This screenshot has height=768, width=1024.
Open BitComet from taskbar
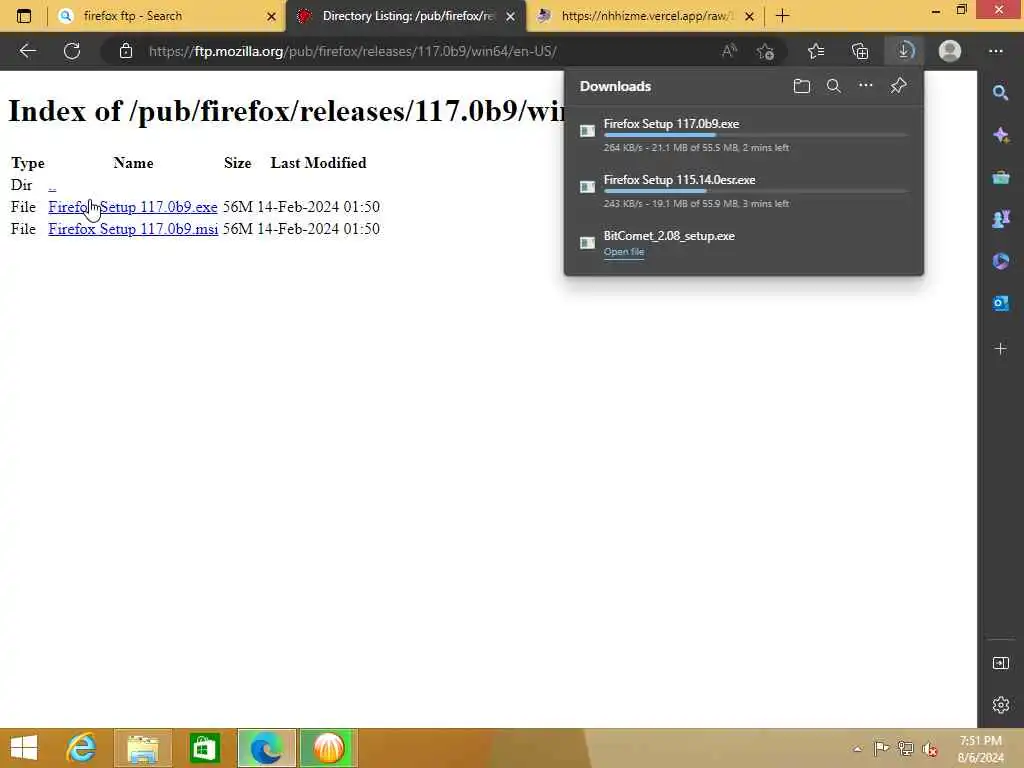(x=328, y=748)
